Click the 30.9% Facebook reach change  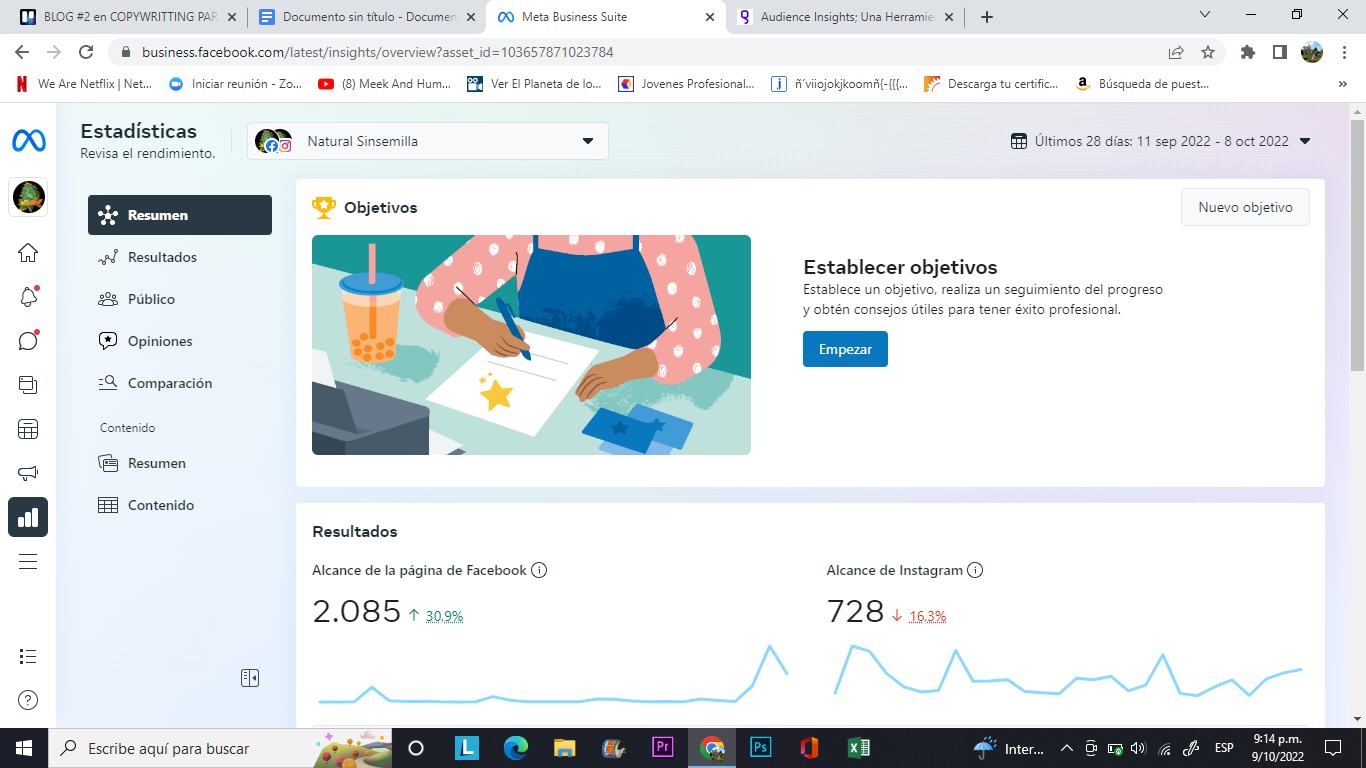click(444, 616)
